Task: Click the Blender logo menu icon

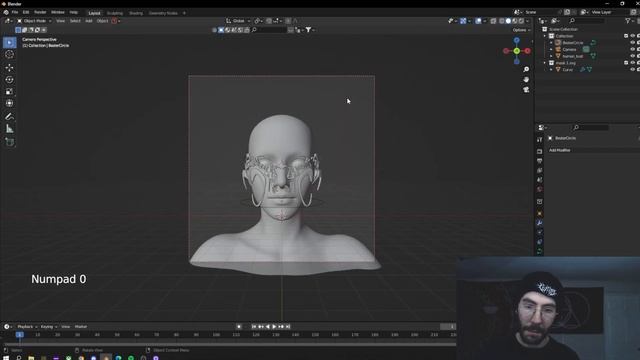Action: 6,13
